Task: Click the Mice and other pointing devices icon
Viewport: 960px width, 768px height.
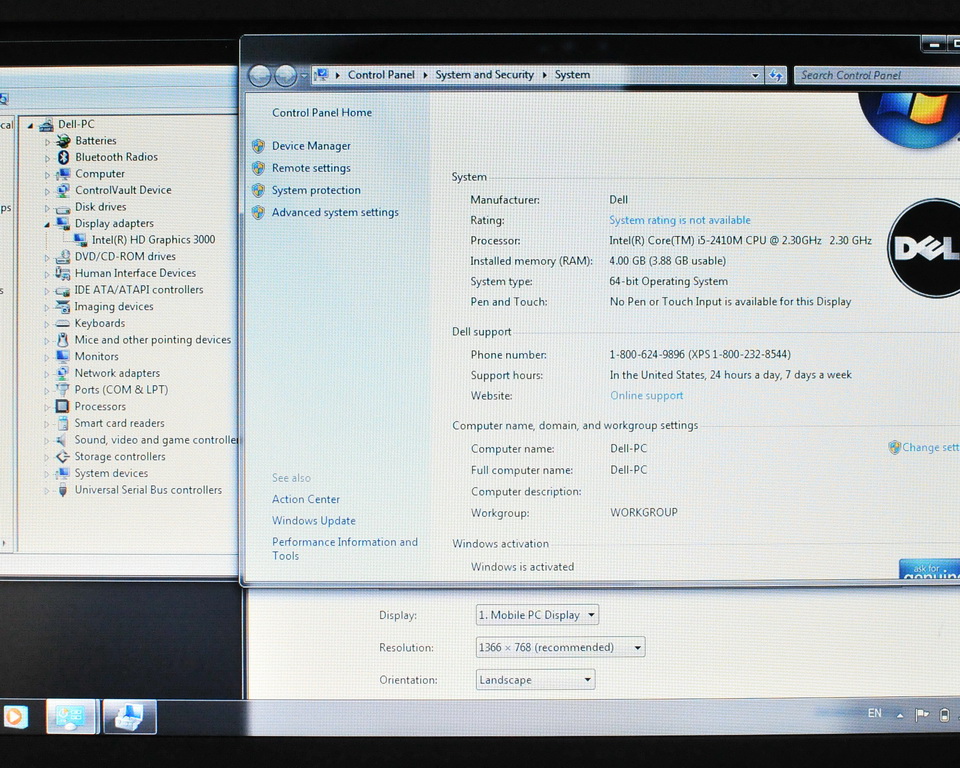Action: (x=62, y=340)
